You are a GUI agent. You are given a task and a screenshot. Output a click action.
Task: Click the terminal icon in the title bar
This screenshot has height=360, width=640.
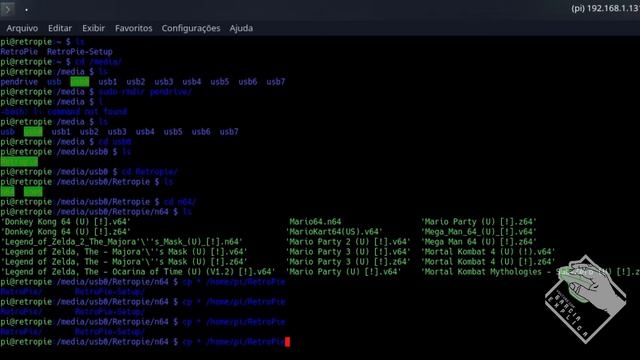pyautogui.click(x=8, y=9)
